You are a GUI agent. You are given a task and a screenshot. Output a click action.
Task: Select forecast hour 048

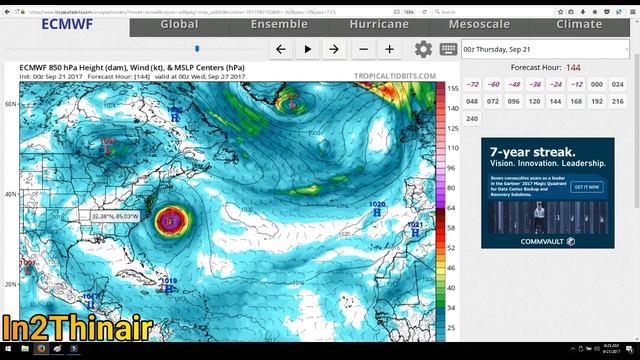tap(472, 101)
